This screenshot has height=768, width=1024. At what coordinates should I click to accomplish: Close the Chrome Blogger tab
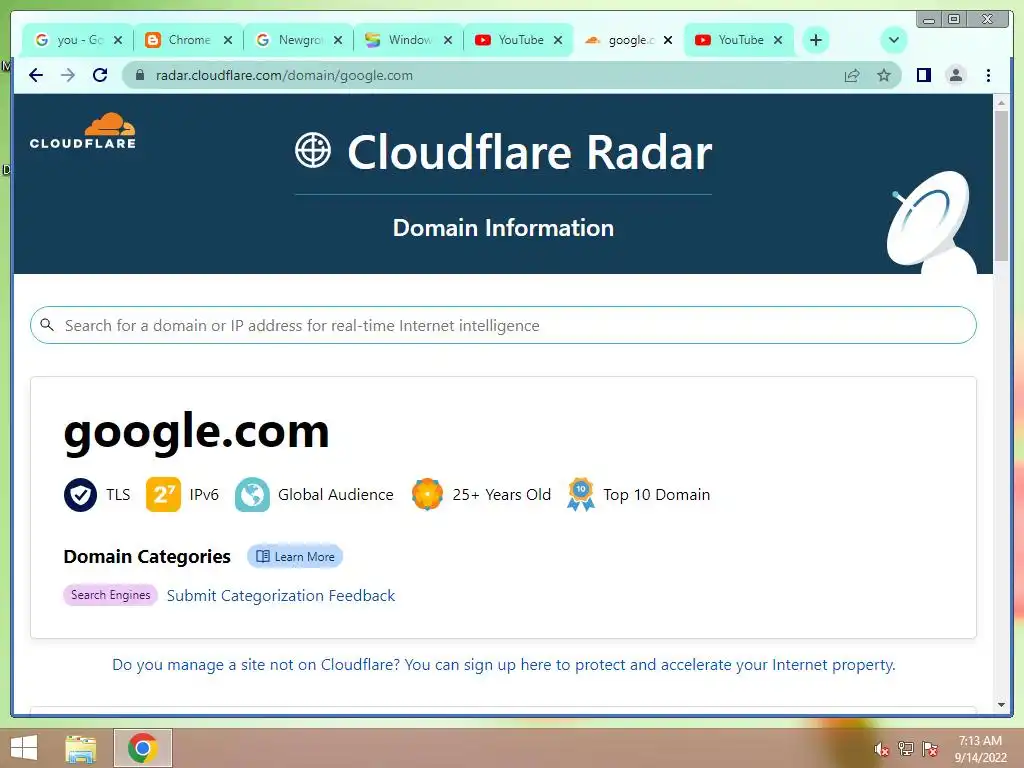[228, 40]
